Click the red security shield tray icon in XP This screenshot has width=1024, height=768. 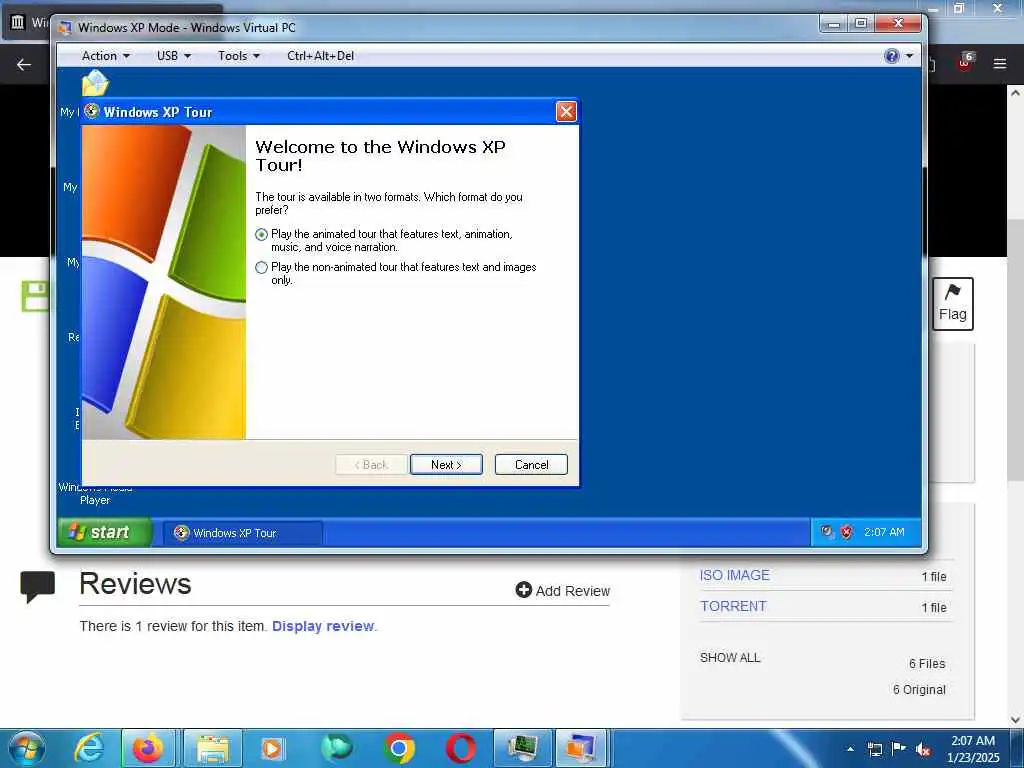point(846,532)
